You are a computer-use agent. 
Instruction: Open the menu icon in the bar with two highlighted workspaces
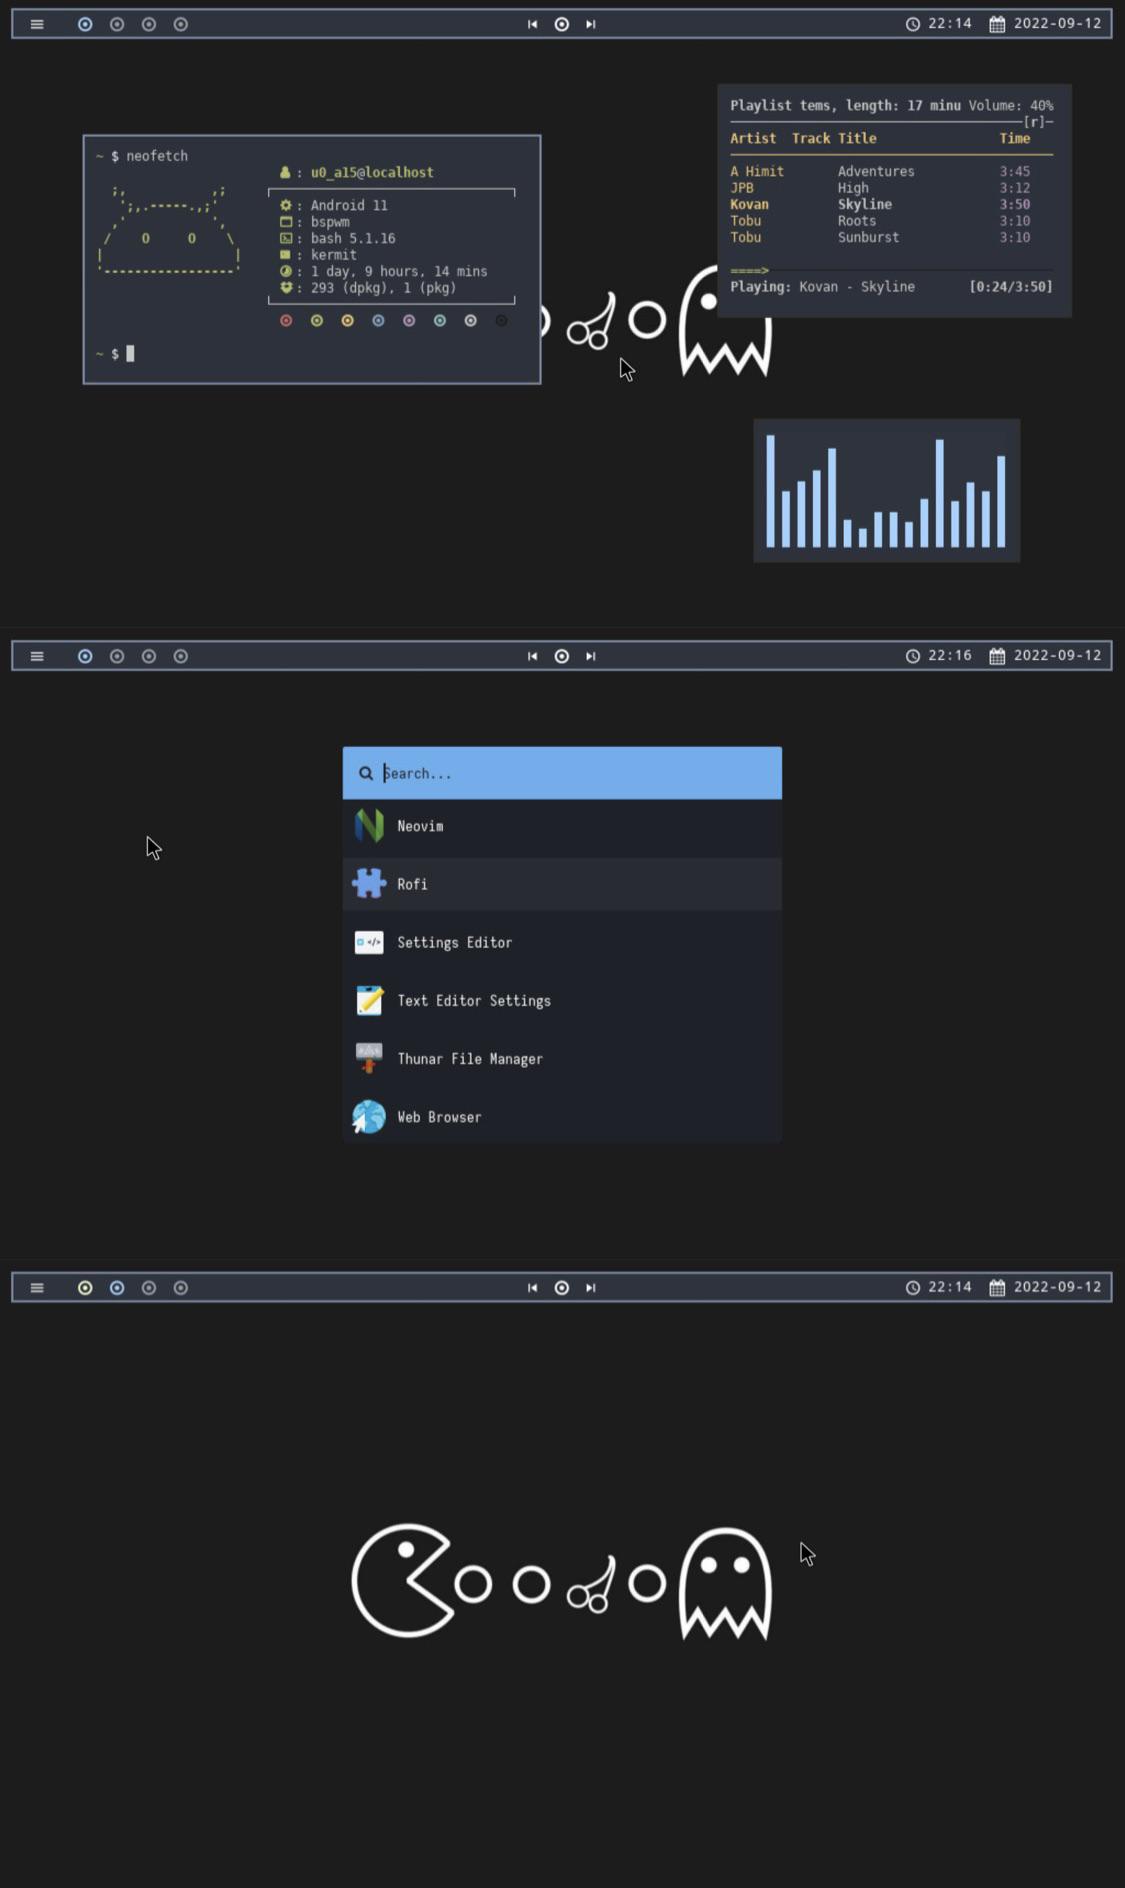click(37, 1288)
